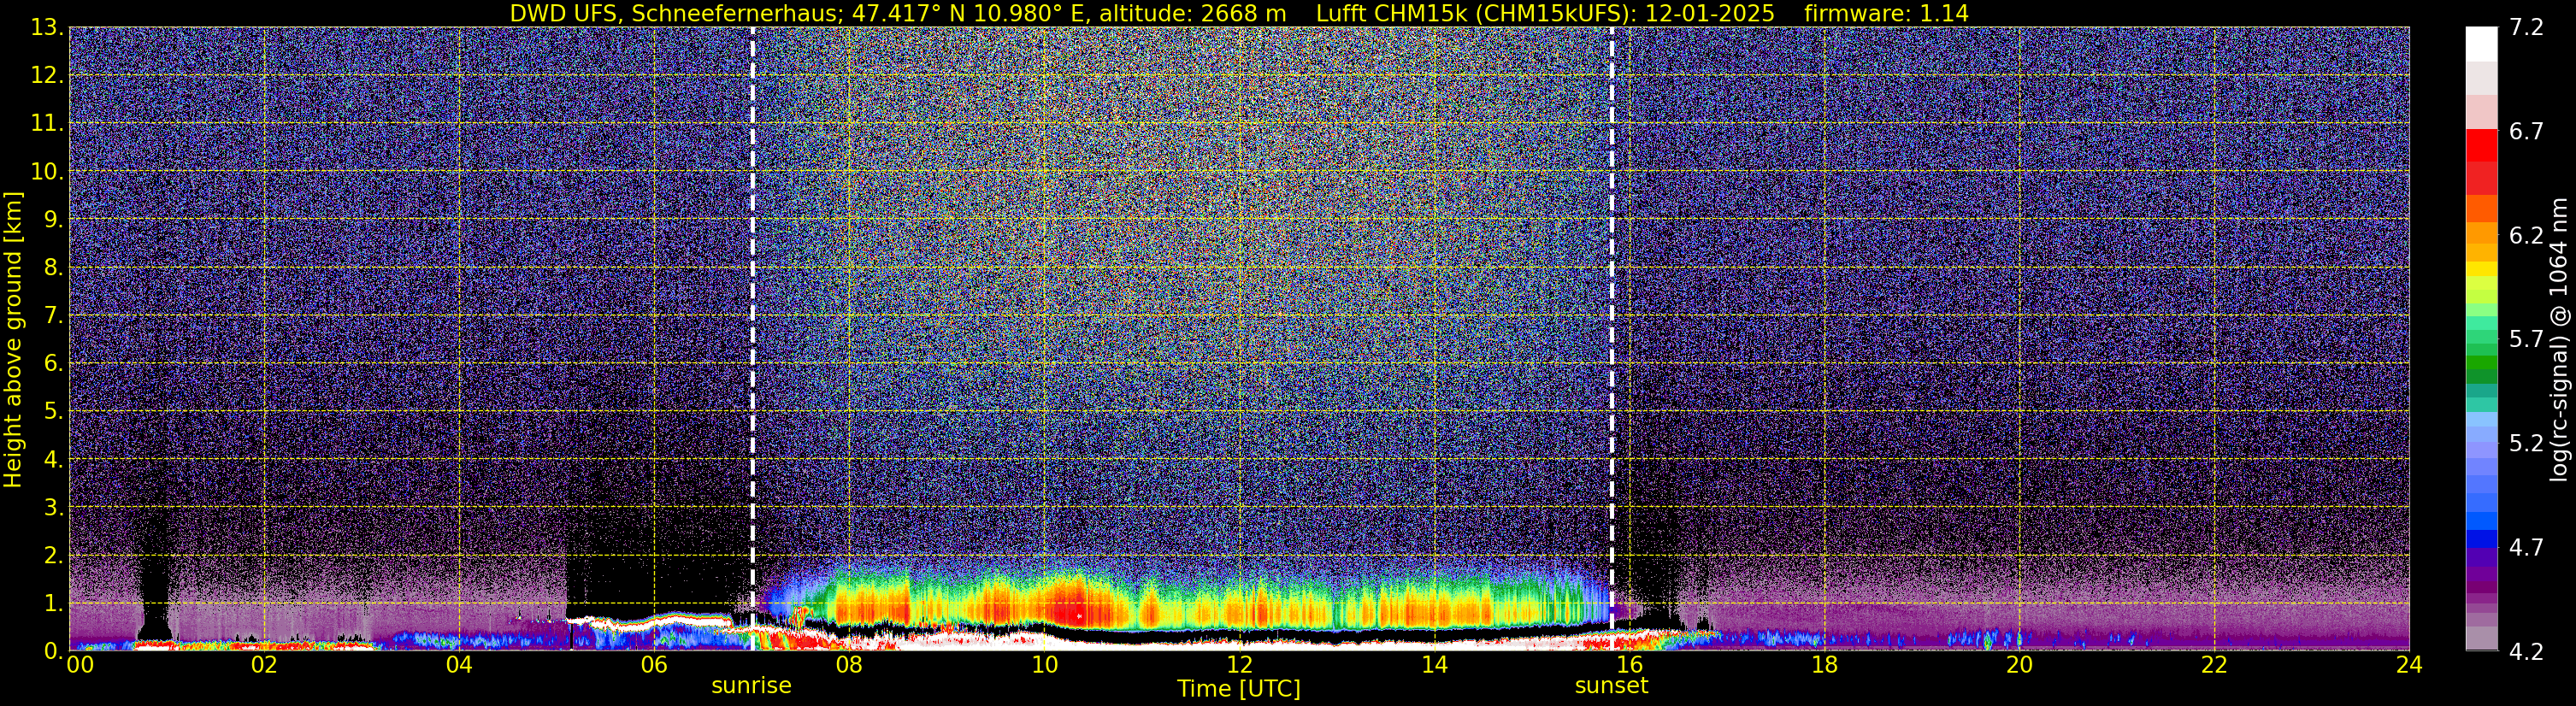Click the '5.7' colorbar value
This screenshot has height=706, width=2576.
(2526, 340)
